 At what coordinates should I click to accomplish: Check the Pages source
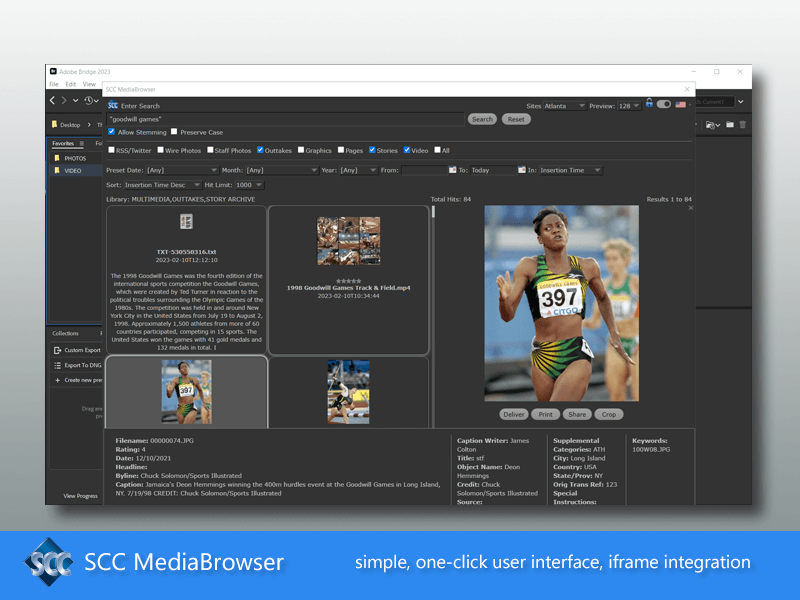tap(341, 150)
